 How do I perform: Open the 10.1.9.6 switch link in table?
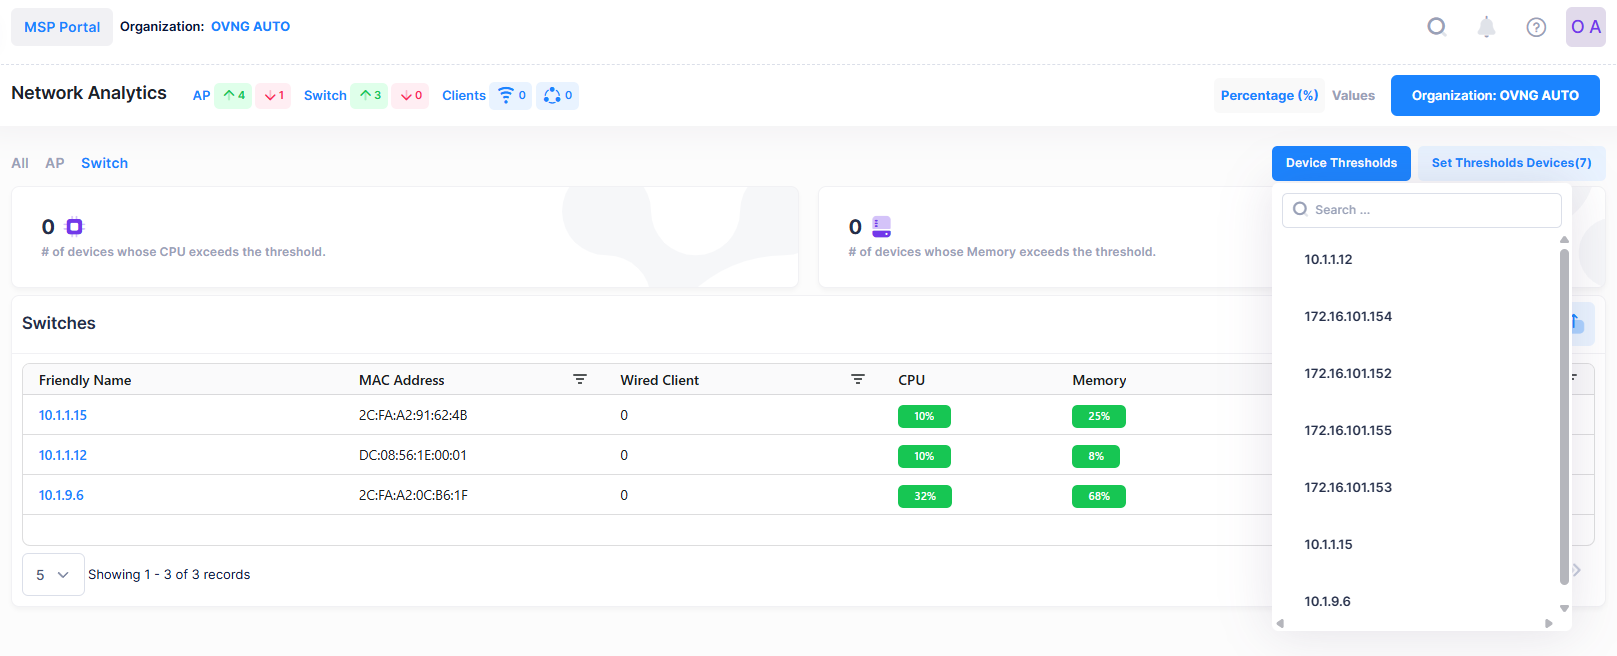61,495
